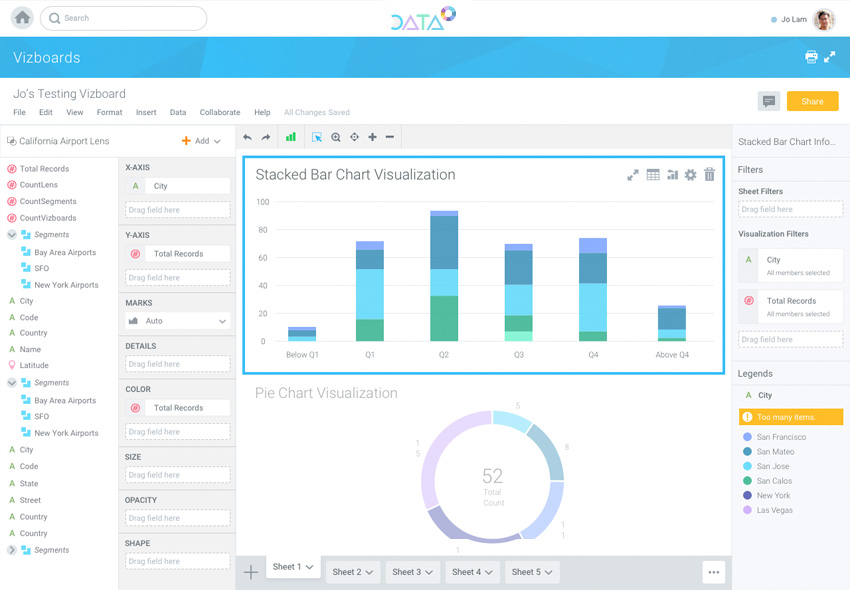Print the vizboard using printer icon
Viewport: 850px width, 590px height.
pyautogui.click(x=811, y=57)
